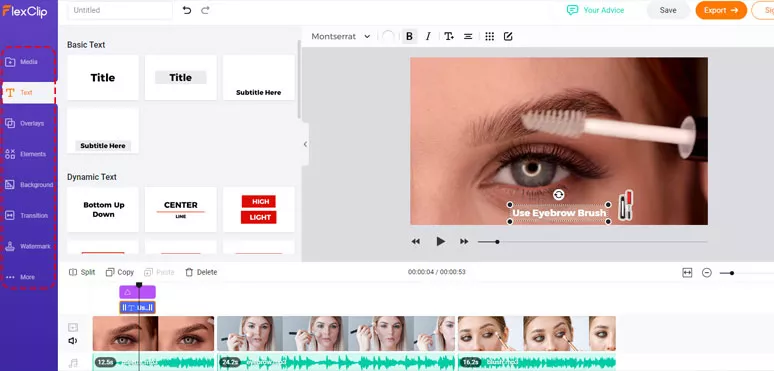Select the HIGH LIGHT dynamic text
The height and width of the screenshot is (371, 774).
point(259,209)
